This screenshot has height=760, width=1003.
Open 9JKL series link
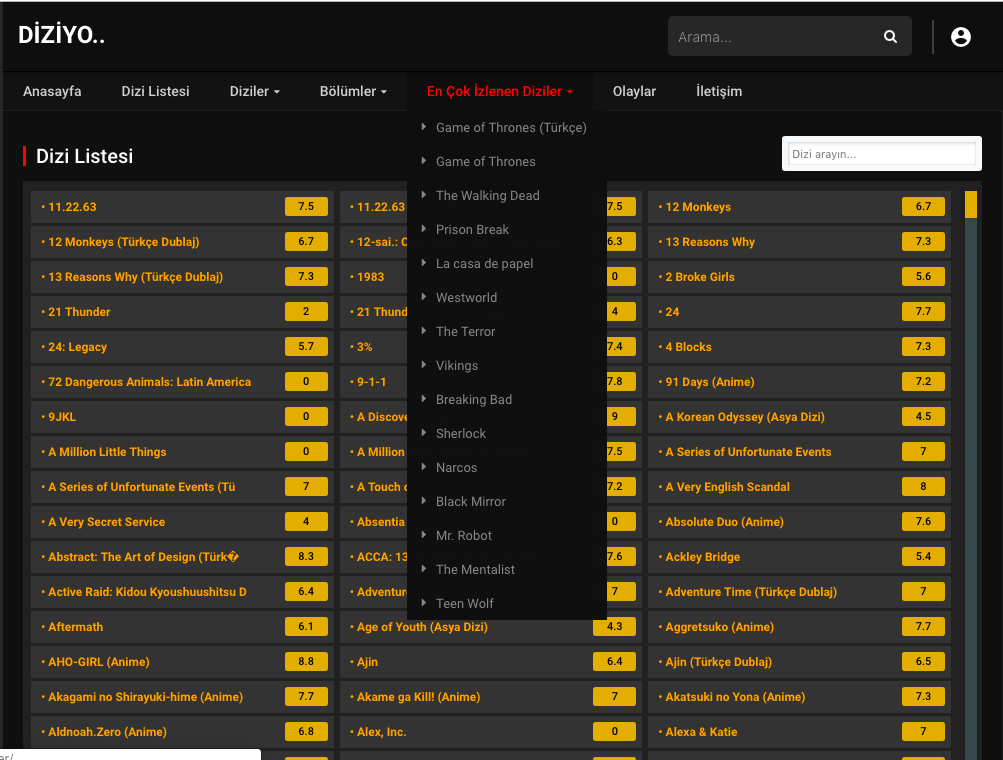(x=62, y=416)
